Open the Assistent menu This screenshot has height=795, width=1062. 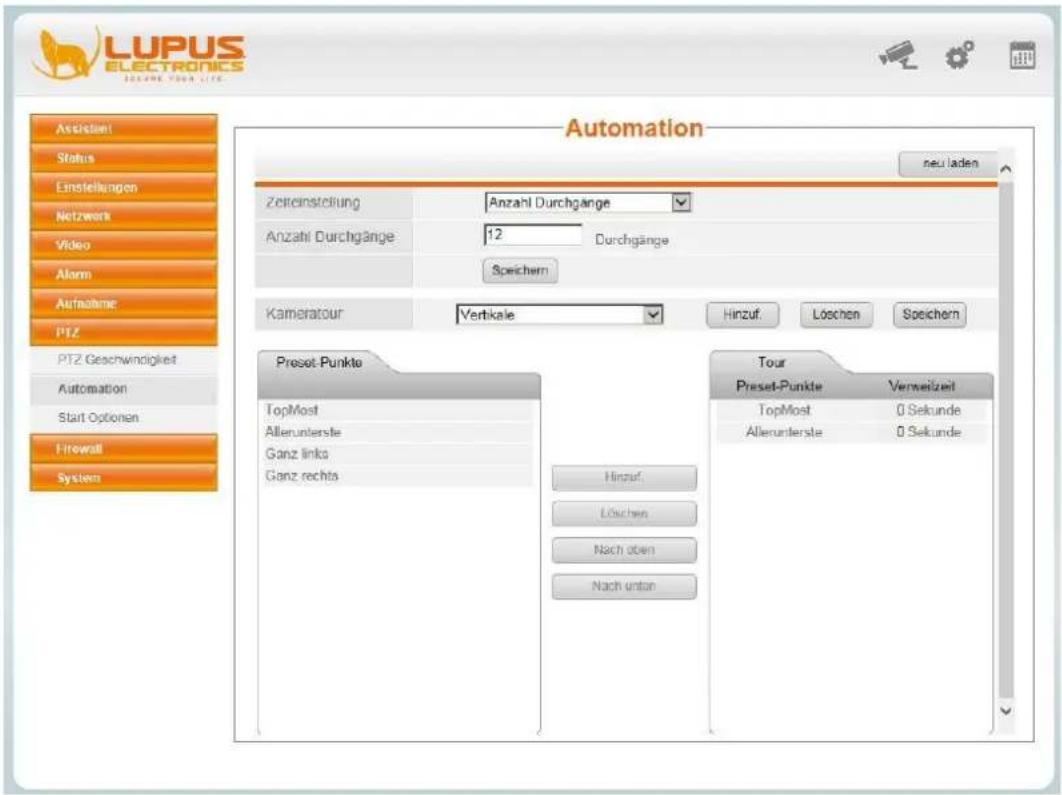coord(124,129)
